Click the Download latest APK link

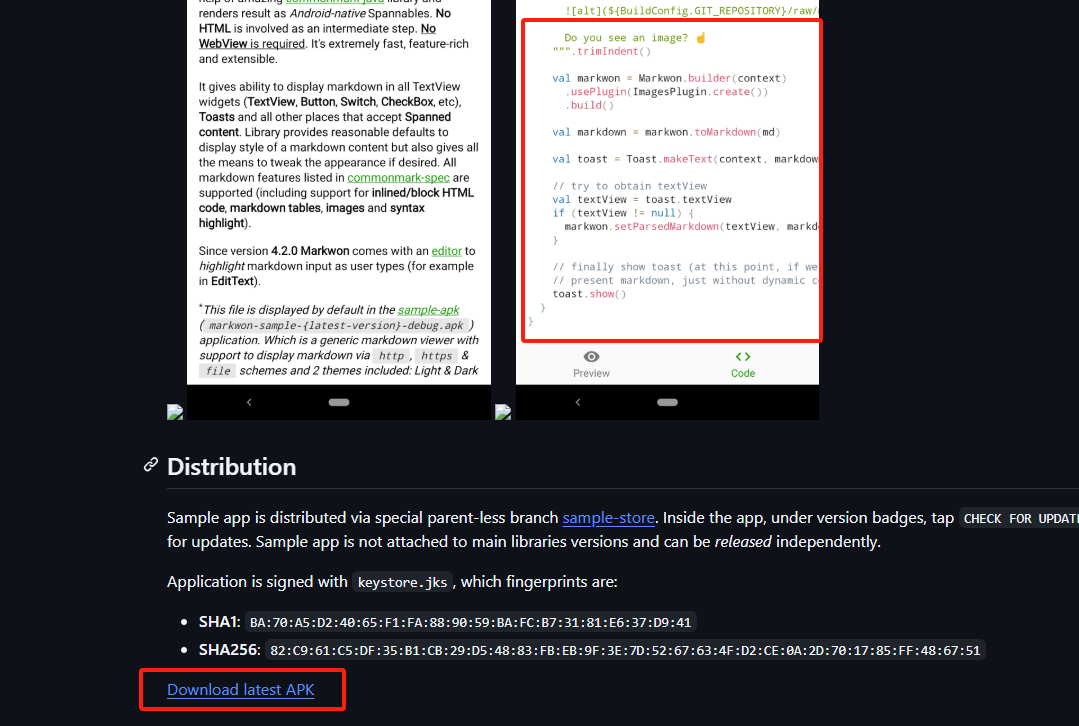click(240, 690)
